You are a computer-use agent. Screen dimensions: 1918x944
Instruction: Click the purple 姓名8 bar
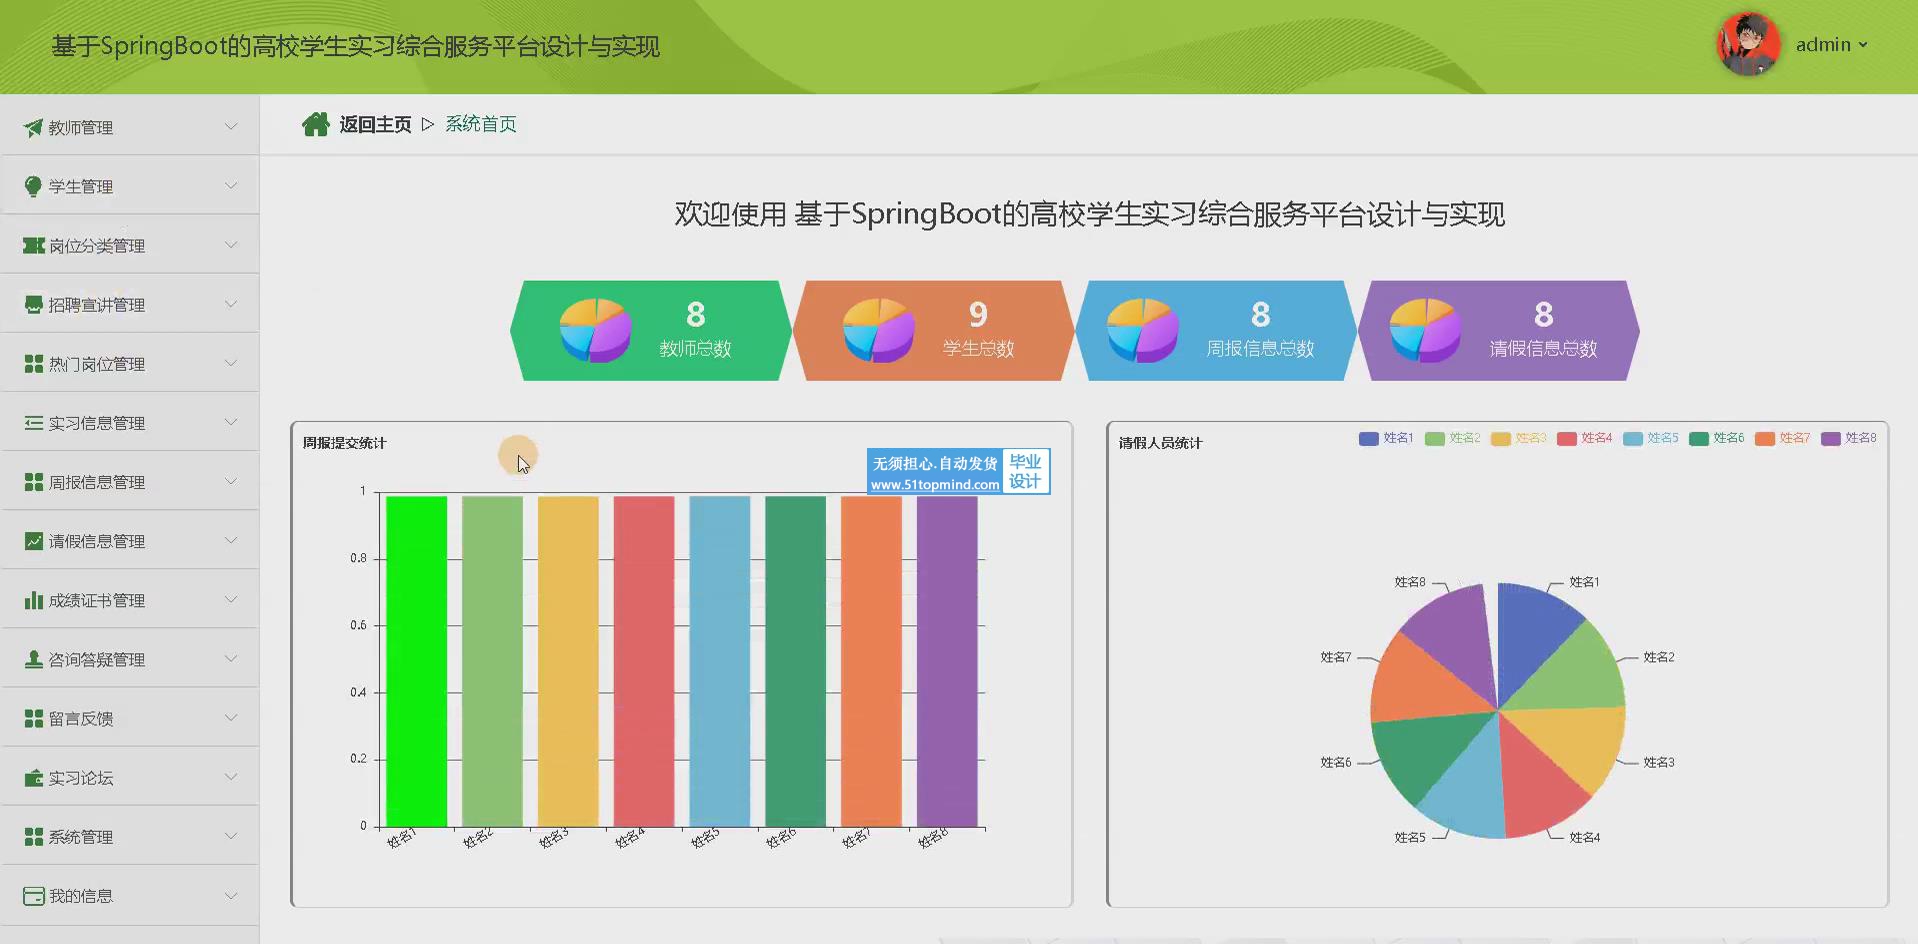(x=947, y=661)
